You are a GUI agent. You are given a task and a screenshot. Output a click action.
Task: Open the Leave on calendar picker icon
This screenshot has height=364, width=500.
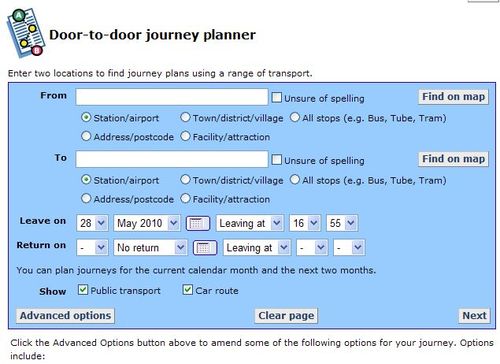click(198, 223)
